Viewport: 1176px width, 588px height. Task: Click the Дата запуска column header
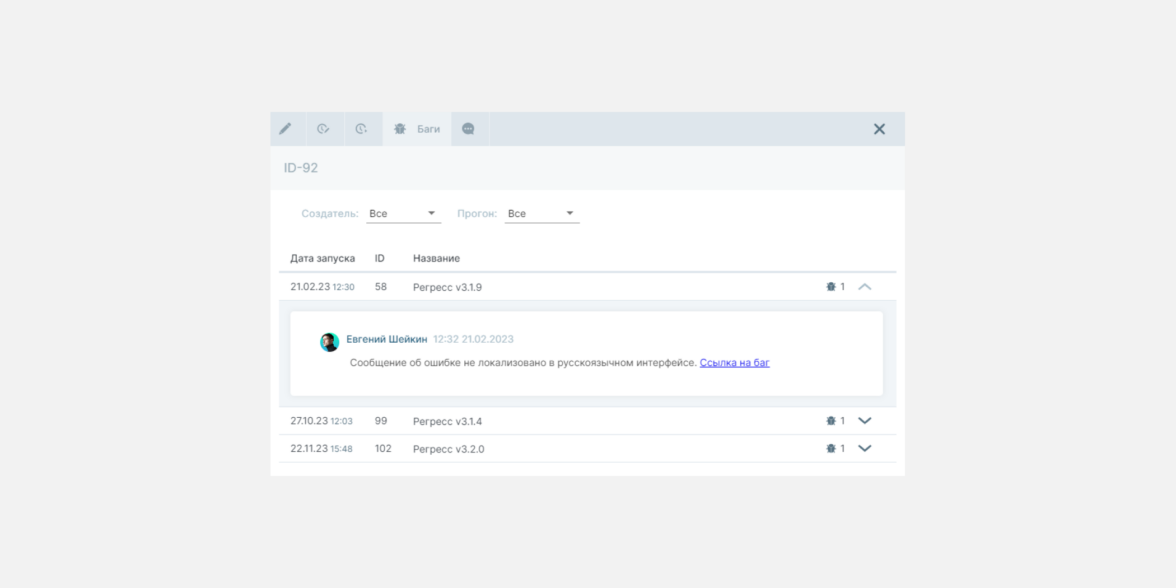tap(322, 259)
